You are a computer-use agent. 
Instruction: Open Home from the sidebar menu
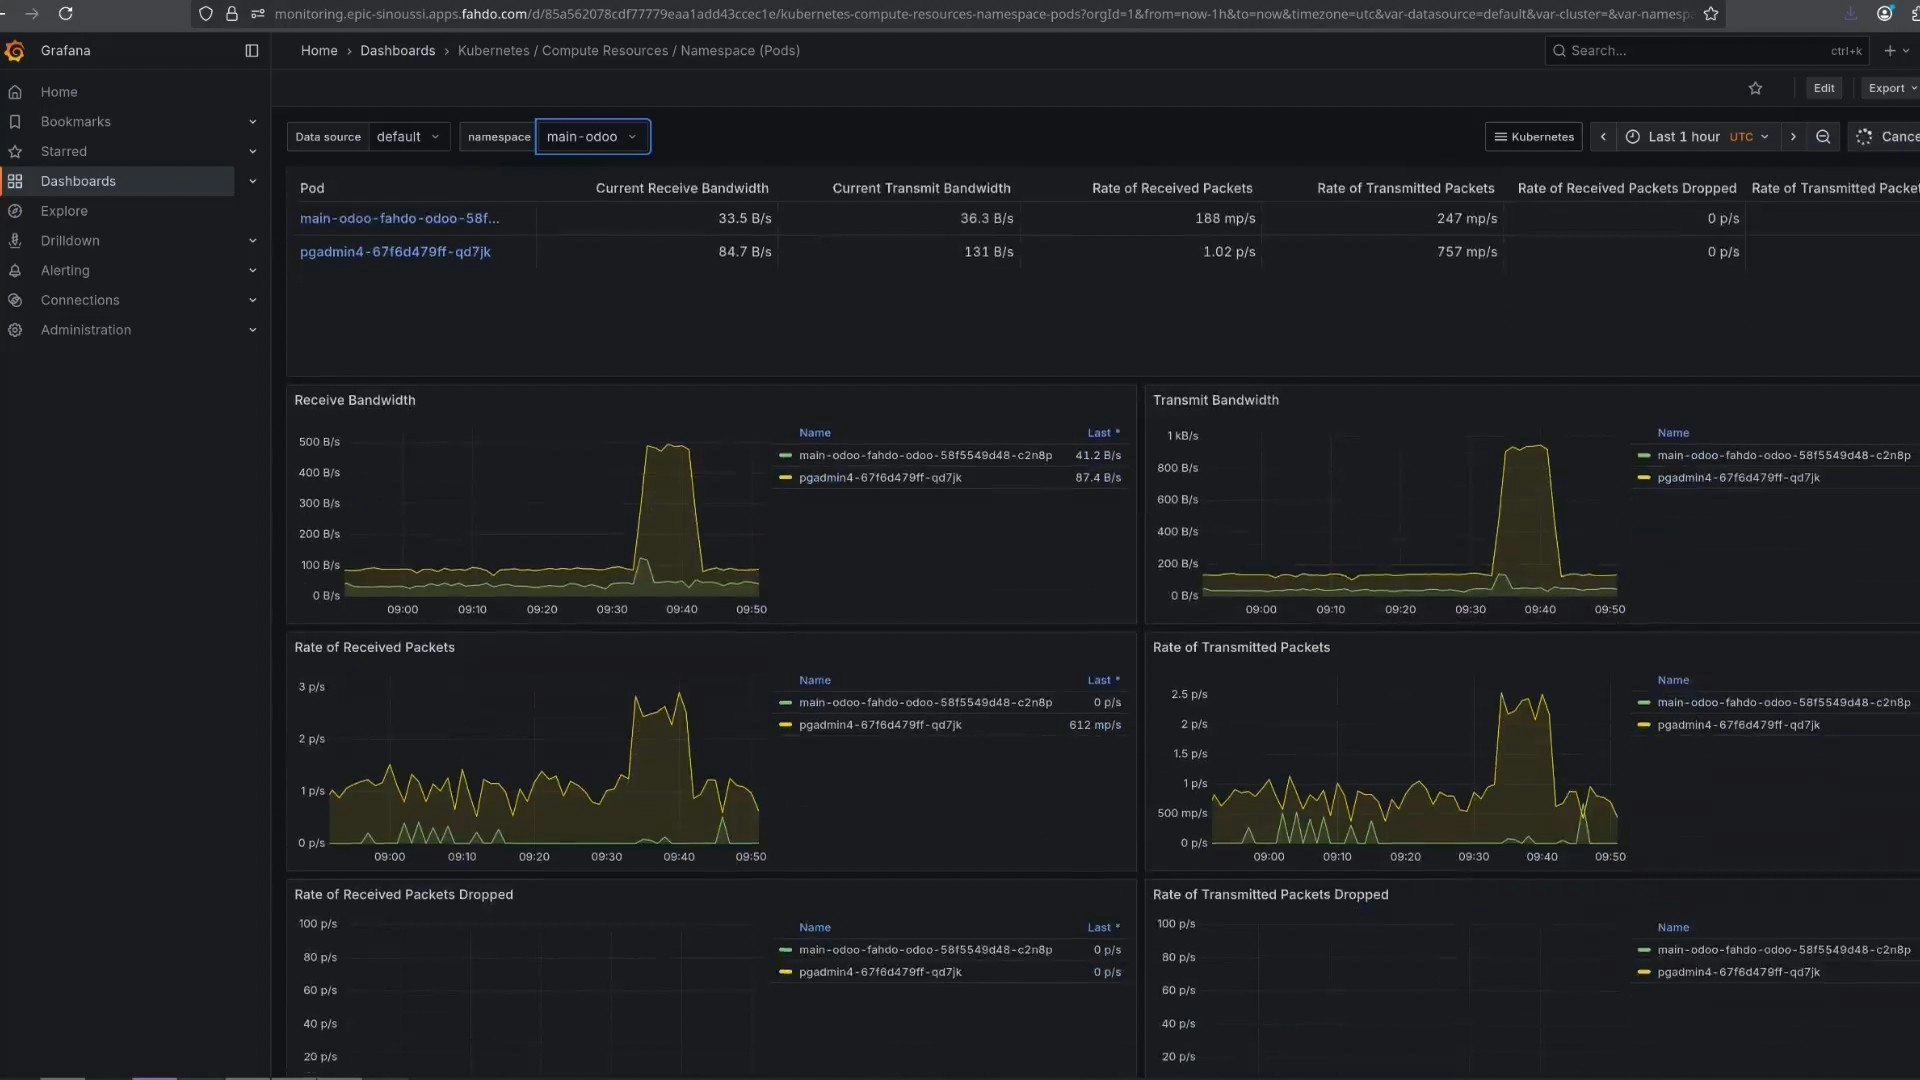click(x=59, y=92)
